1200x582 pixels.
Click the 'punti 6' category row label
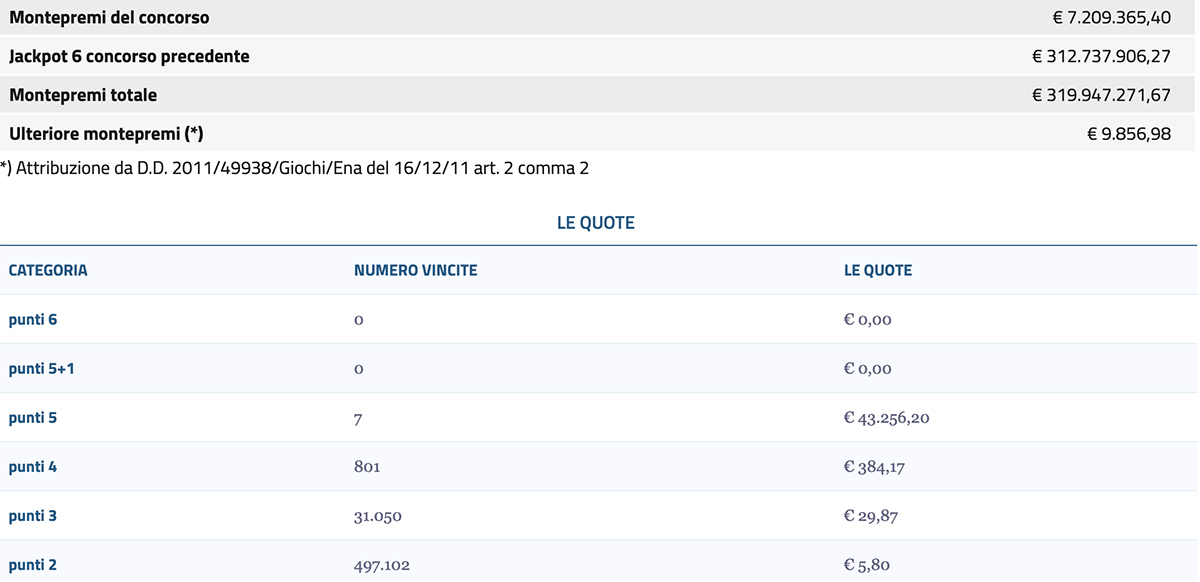coord(33,320)
